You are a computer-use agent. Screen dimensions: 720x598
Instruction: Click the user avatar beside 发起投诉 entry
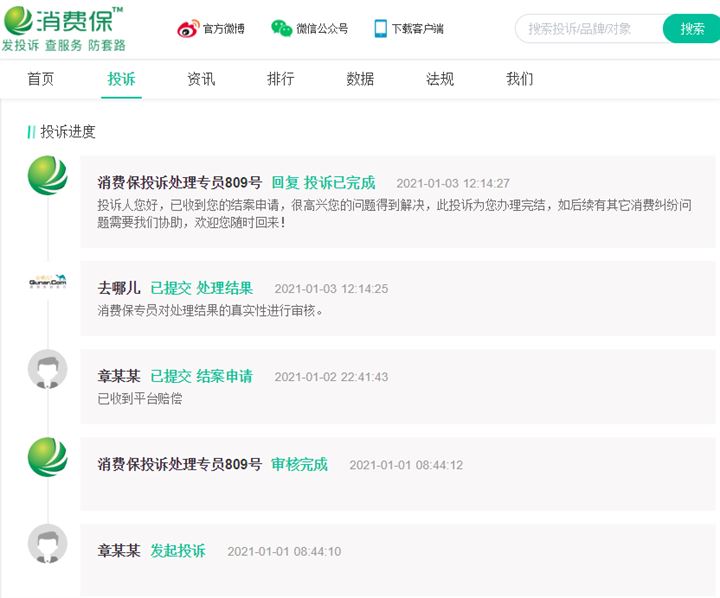[x=47, y=543]
